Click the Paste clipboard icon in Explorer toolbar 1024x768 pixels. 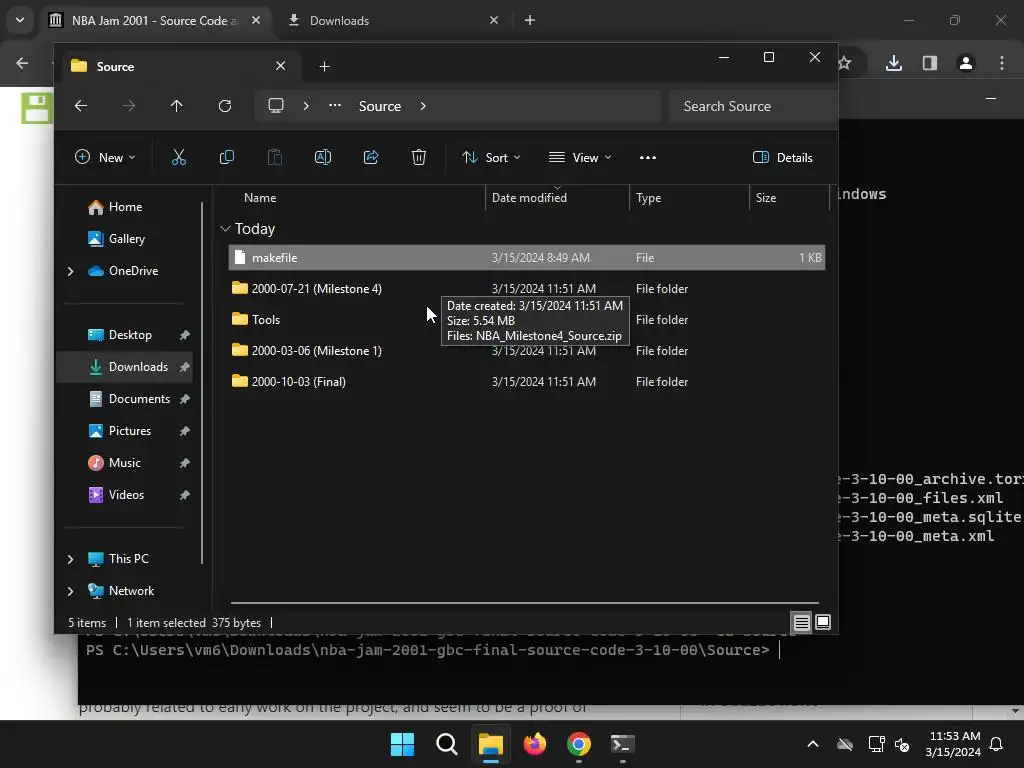pyautogui.click(x=275, y=157)
